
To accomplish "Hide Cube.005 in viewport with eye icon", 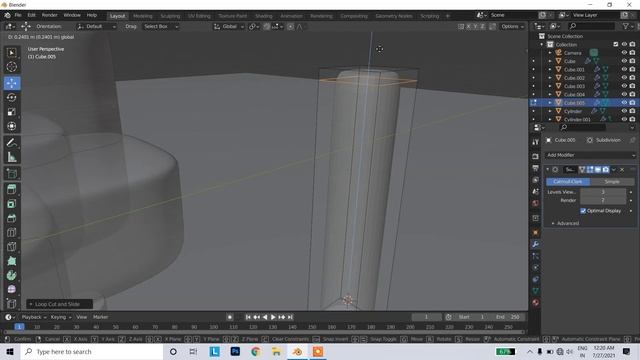I will click(624, 102).
